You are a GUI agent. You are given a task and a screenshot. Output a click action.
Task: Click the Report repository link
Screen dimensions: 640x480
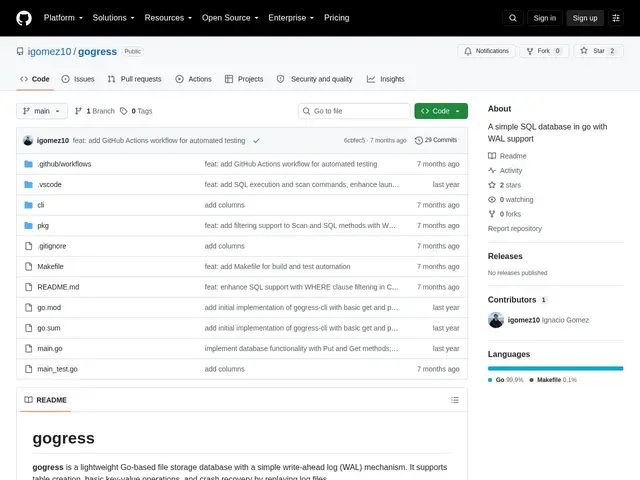(x=515, y=229)
